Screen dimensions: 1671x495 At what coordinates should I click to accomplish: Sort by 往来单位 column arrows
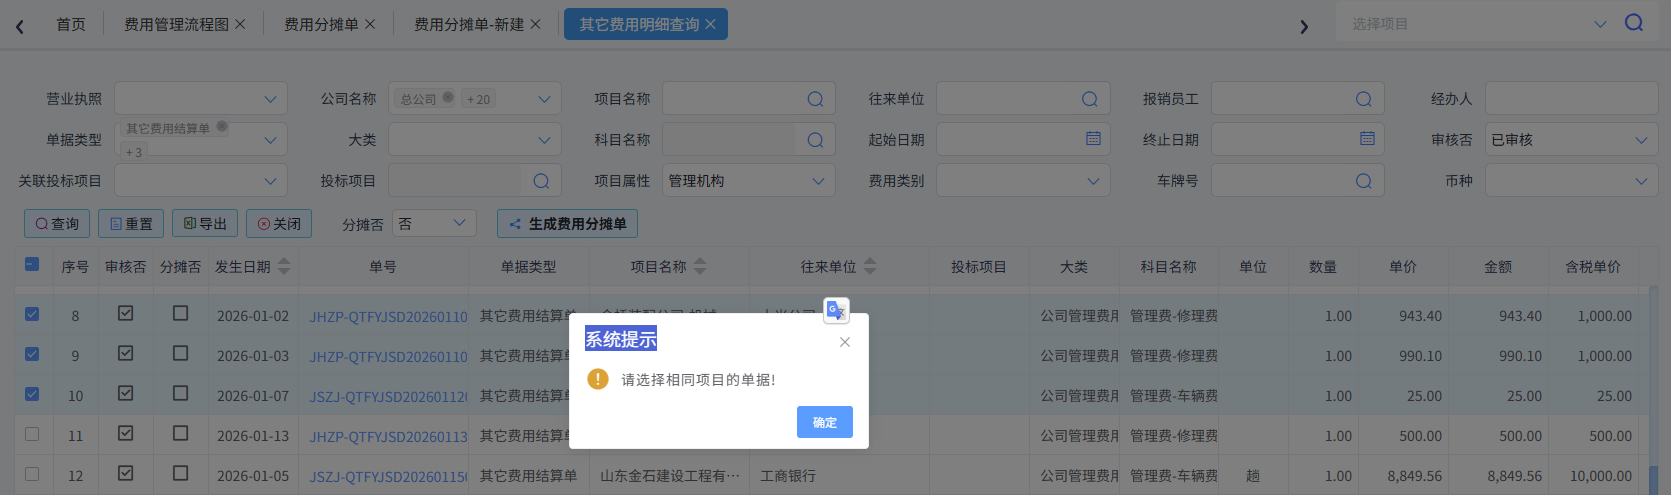click(x=870, y=266)
